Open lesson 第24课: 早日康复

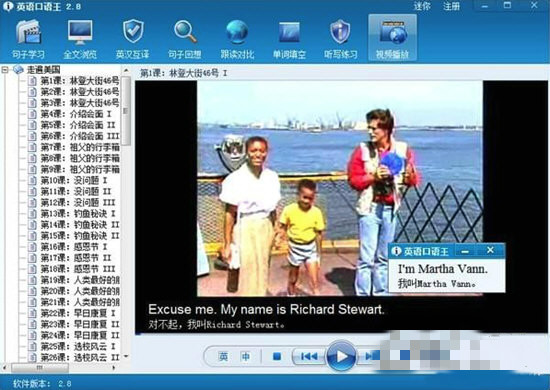(x=80, y=335)
